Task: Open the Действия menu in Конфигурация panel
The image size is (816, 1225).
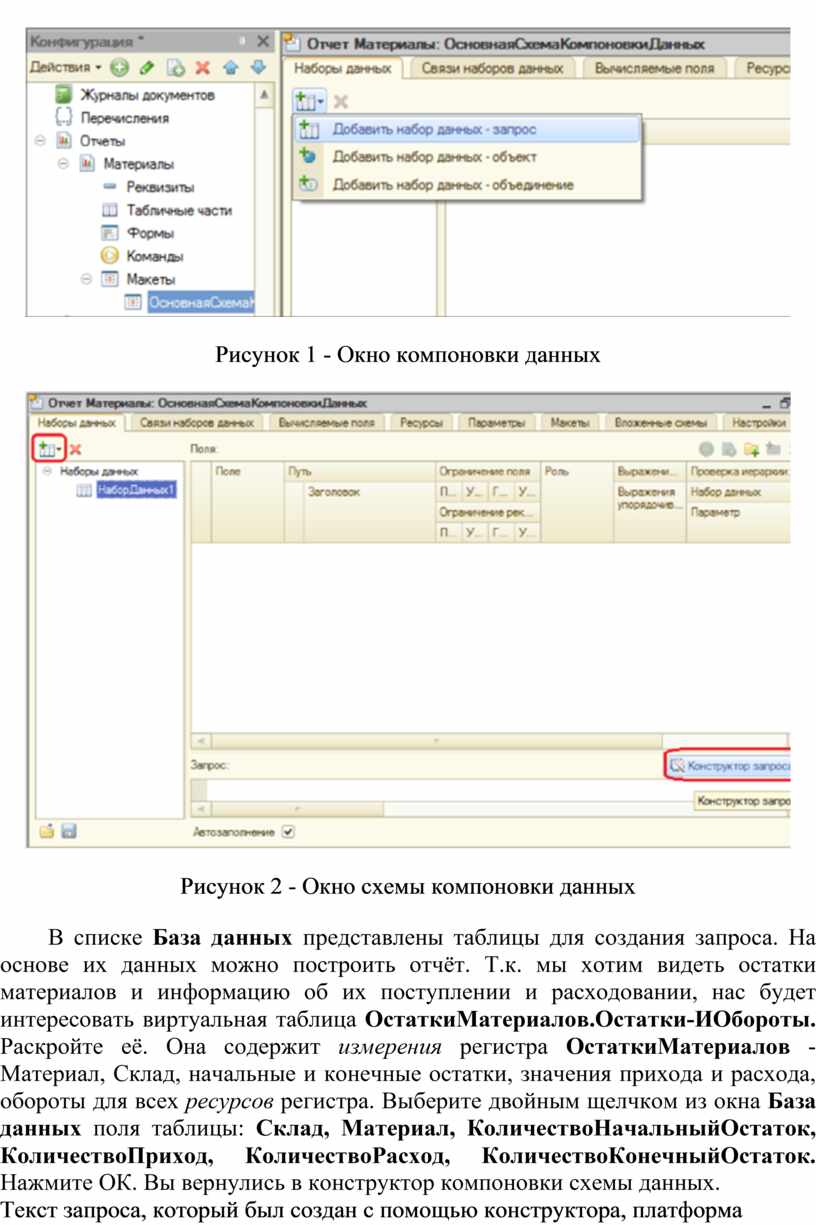Action: [66, 68]
